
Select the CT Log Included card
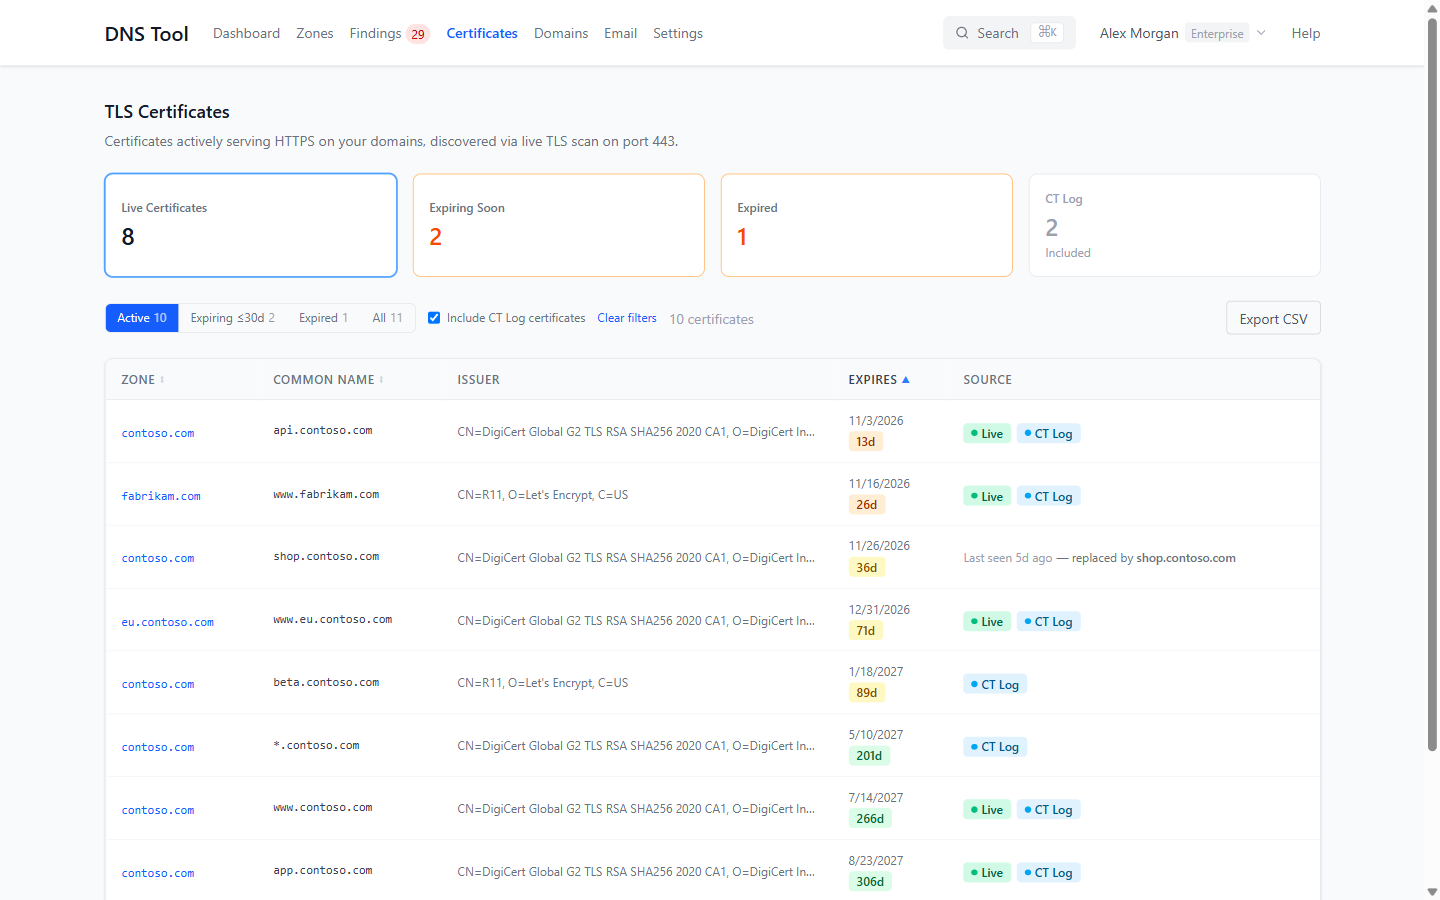[x=1175, y=225]
